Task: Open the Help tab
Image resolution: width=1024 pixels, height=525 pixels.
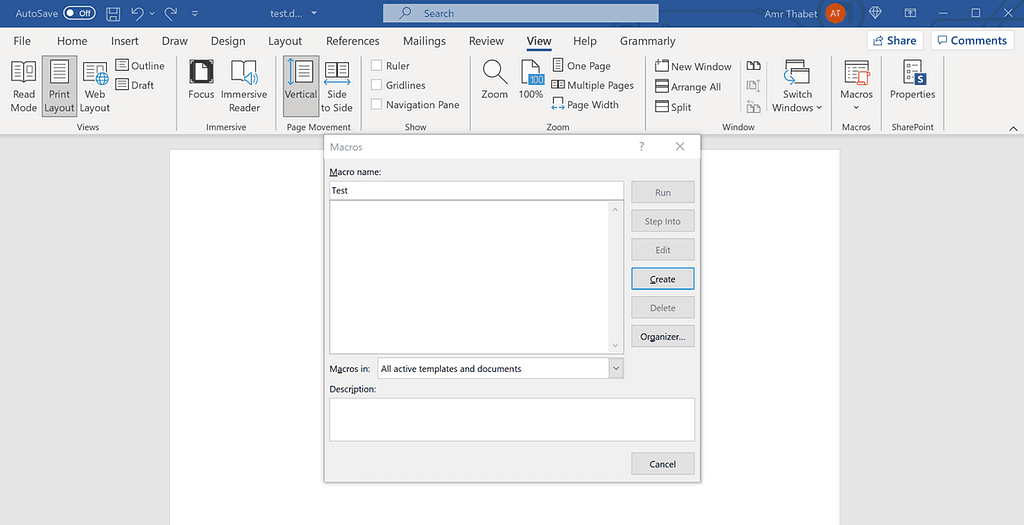Action: 584,40
